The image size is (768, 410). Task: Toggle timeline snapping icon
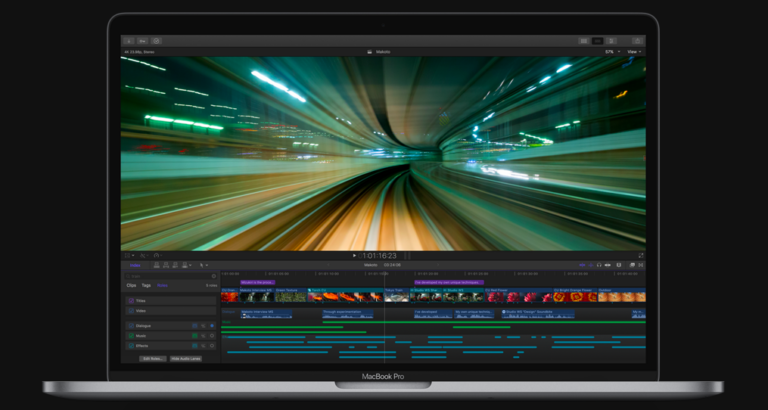tap(608, 265)
